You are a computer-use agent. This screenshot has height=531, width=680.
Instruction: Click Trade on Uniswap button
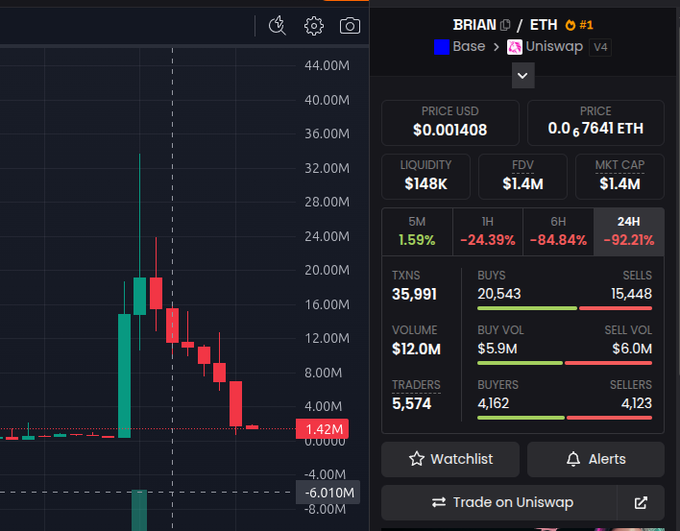coord(499,503)
